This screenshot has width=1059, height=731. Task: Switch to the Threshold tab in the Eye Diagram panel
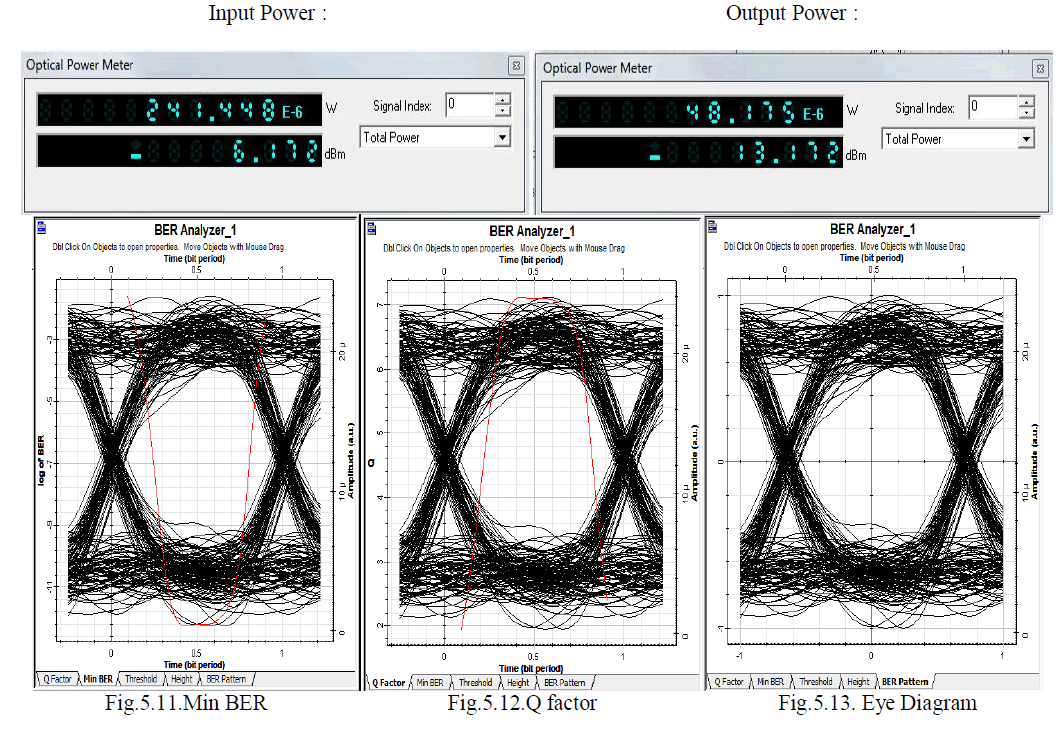[816, 682]
